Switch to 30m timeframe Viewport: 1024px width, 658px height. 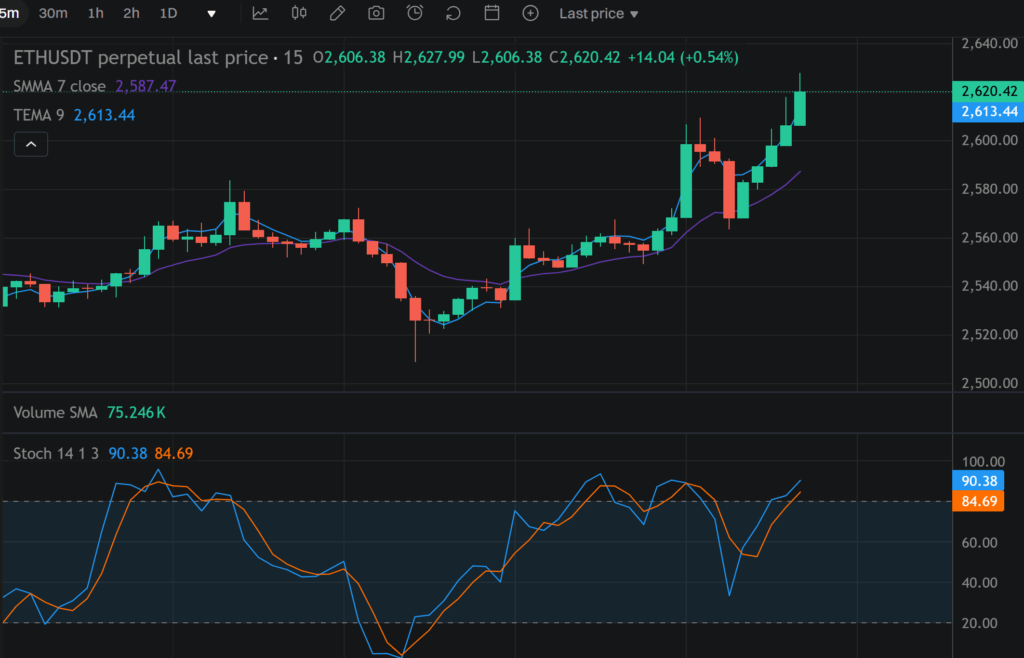coord(53,13)
